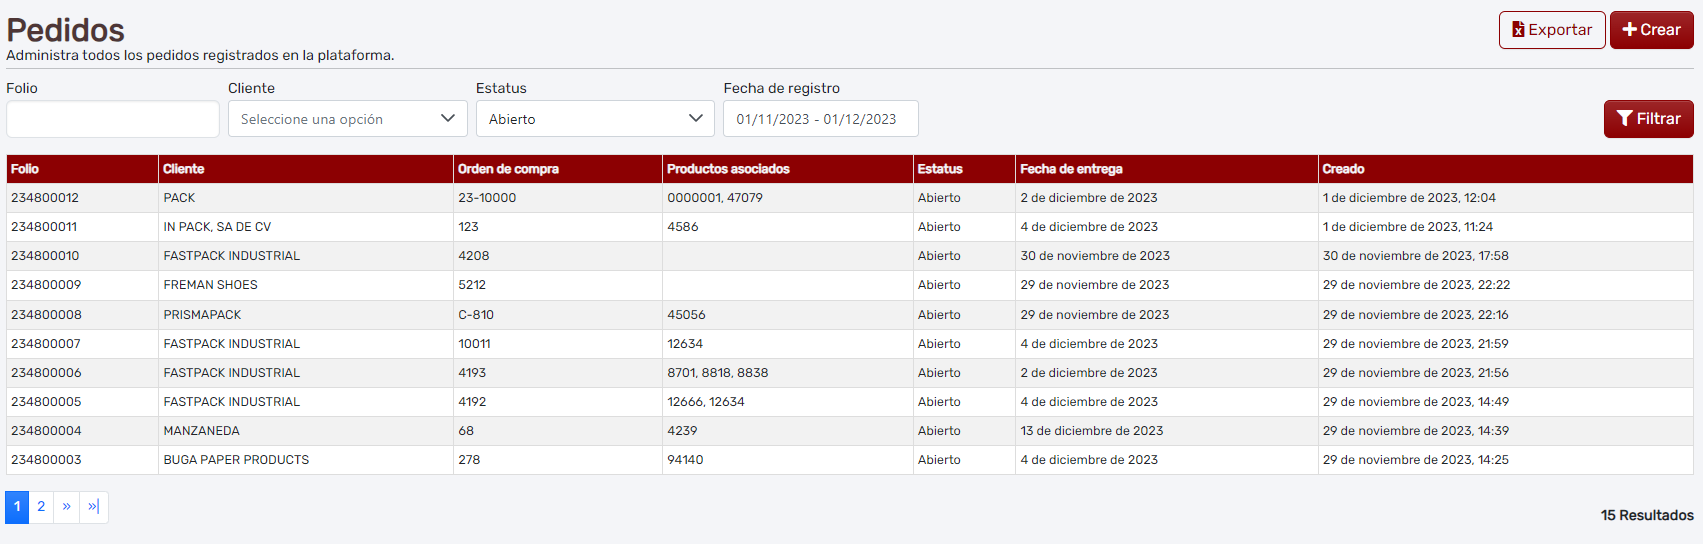Jump to the last page with »| icon
This screenshot has height=544, width=1703.
point(93,507)
